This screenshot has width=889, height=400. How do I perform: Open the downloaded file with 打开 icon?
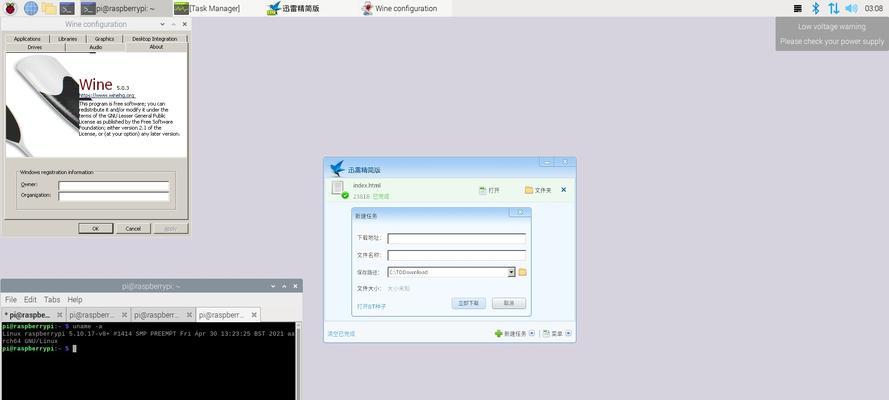pyautogui.click(x=489, y=190)
